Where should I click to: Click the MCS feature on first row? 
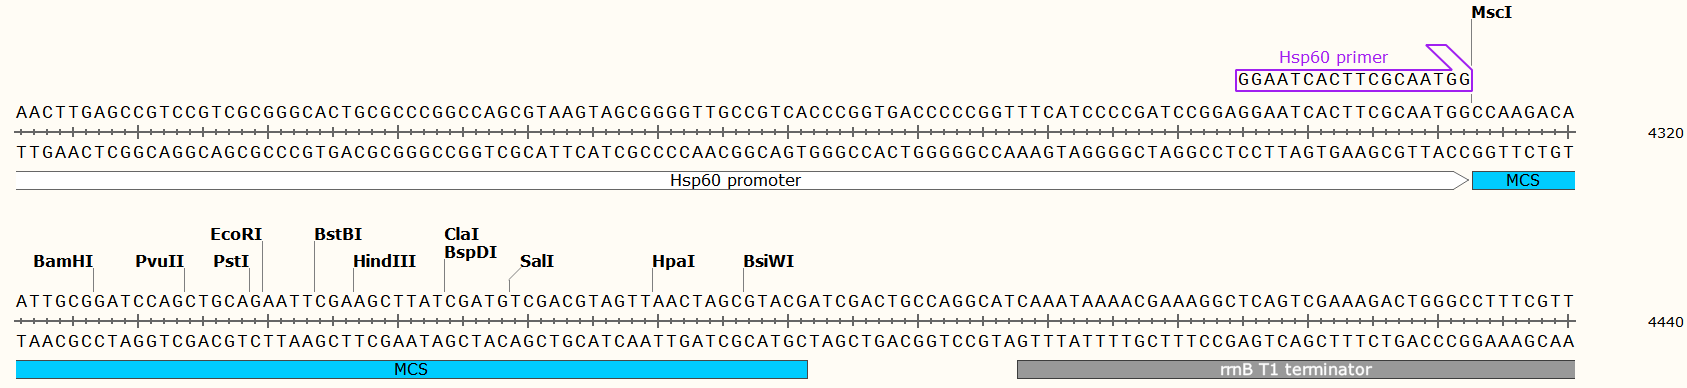coord(1523,180)
